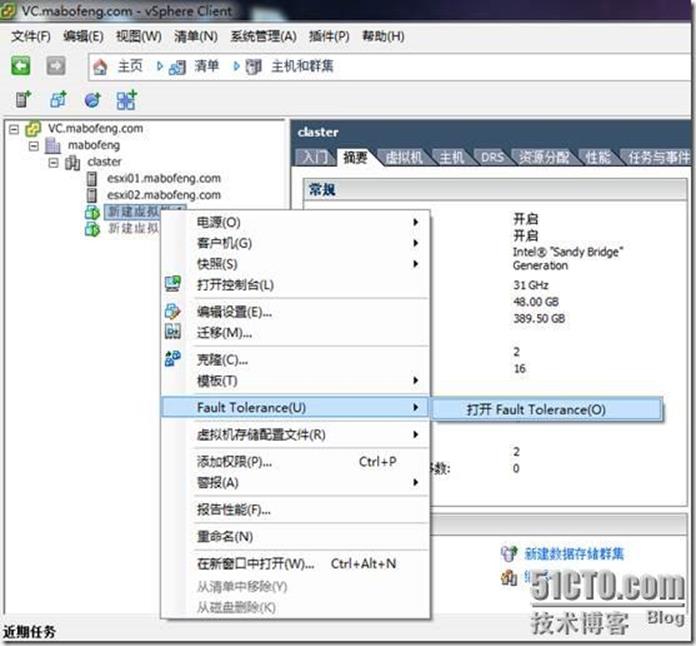696x646 pixels.
Task: Collapse the VC.mabofeng.com tree node
Action: (x=14, y=129)
